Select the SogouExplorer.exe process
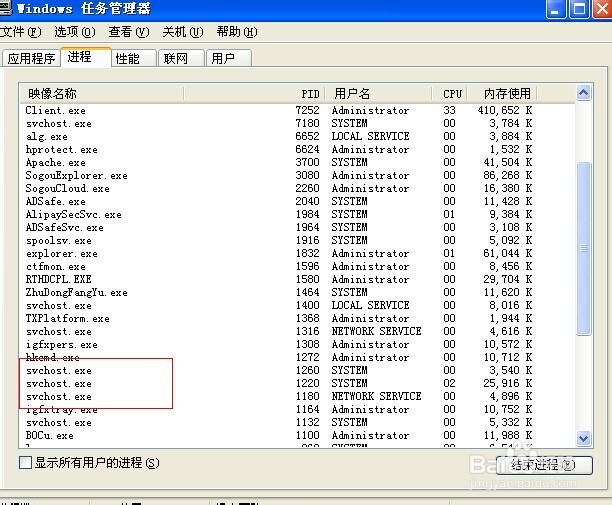The width and height of the screenshot is (612, 505). coord(297,175)
